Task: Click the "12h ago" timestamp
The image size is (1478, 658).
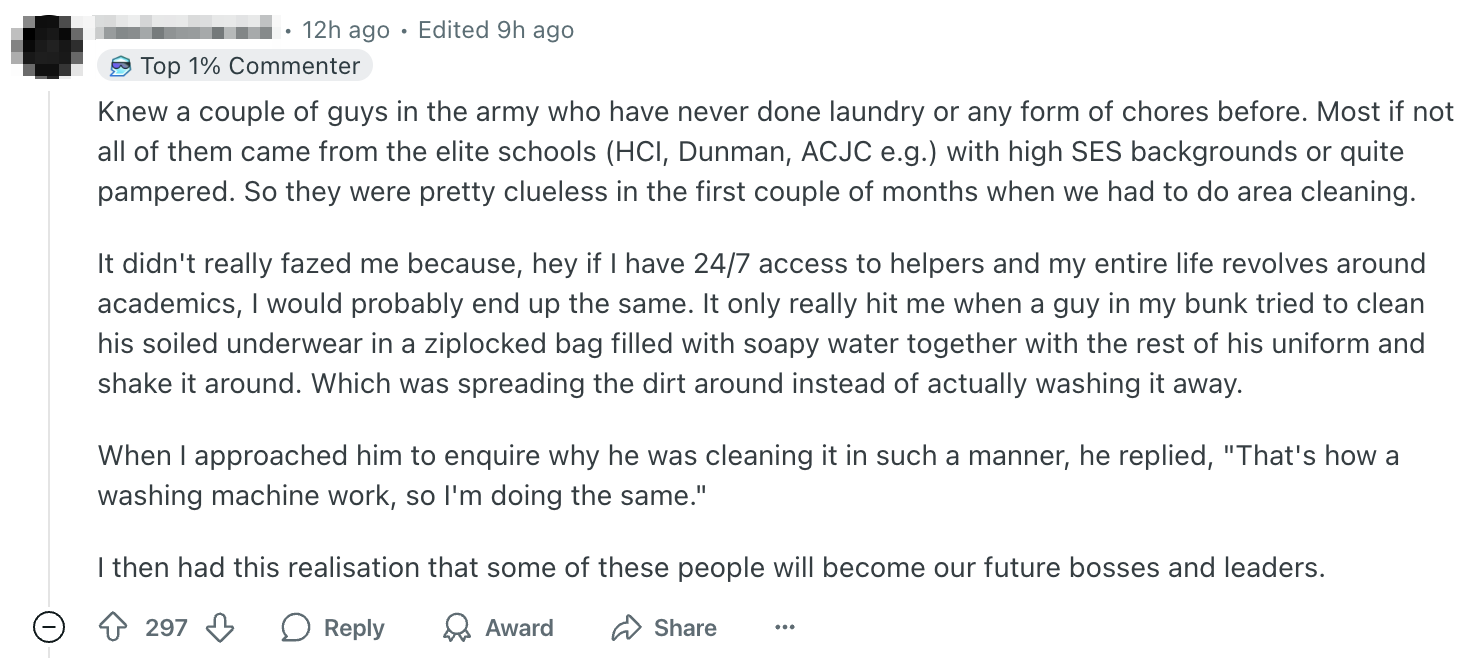Action: [x=345, y=30]
